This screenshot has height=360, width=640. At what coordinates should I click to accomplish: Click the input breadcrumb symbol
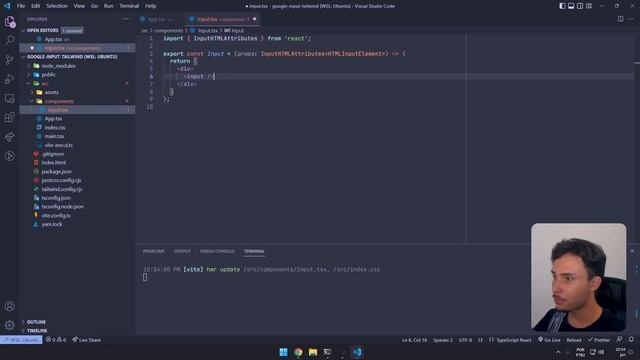tap(234, 31)
